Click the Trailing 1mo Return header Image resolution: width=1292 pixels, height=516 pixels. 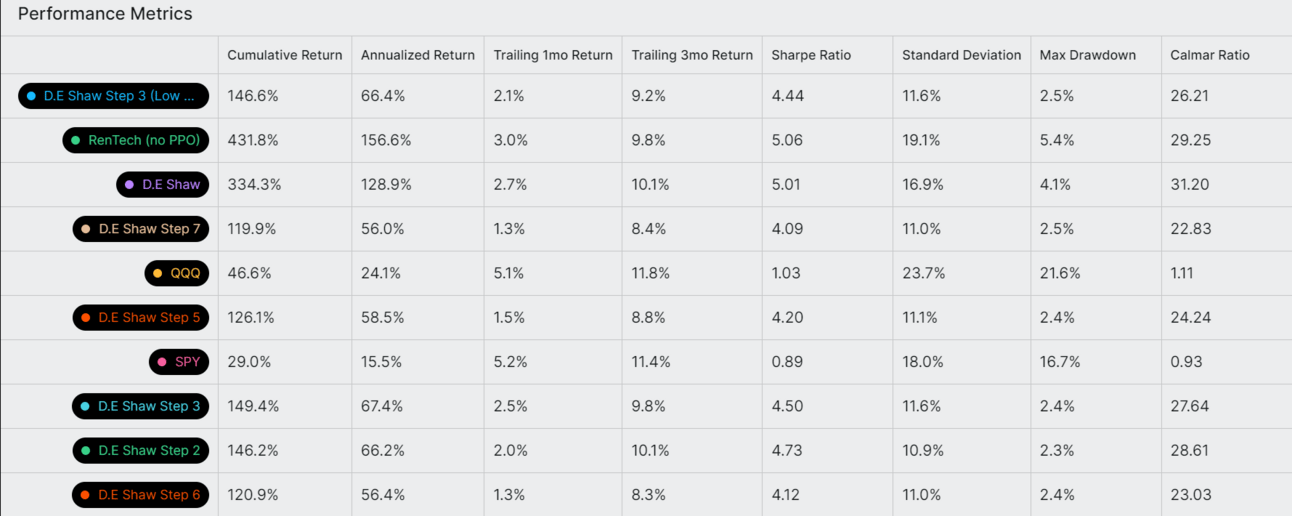coord(552,55)
